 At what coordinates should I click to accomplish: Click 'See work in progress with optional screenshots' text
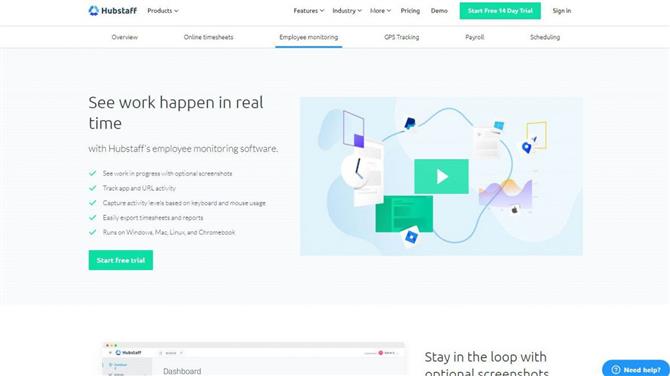point(167,173)
